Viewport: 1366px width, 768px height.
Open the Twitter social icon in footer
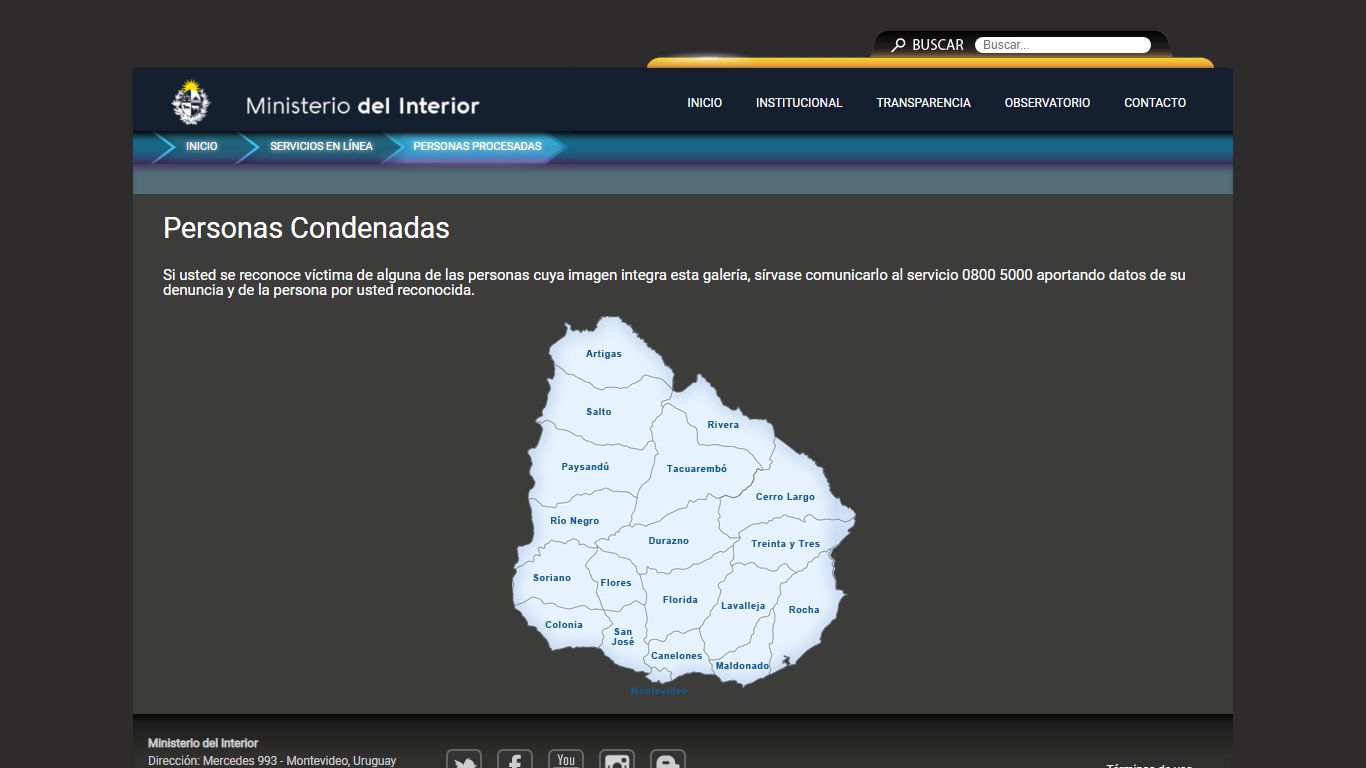[464, 760]
